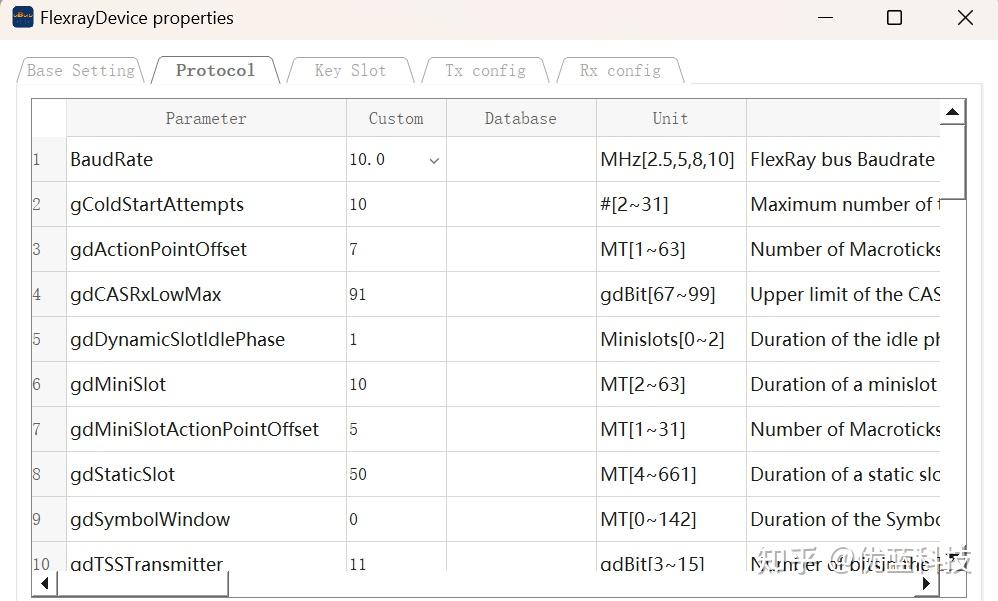
Task: Edit the gdActionPointOffset custom value field
Action: 396,250
